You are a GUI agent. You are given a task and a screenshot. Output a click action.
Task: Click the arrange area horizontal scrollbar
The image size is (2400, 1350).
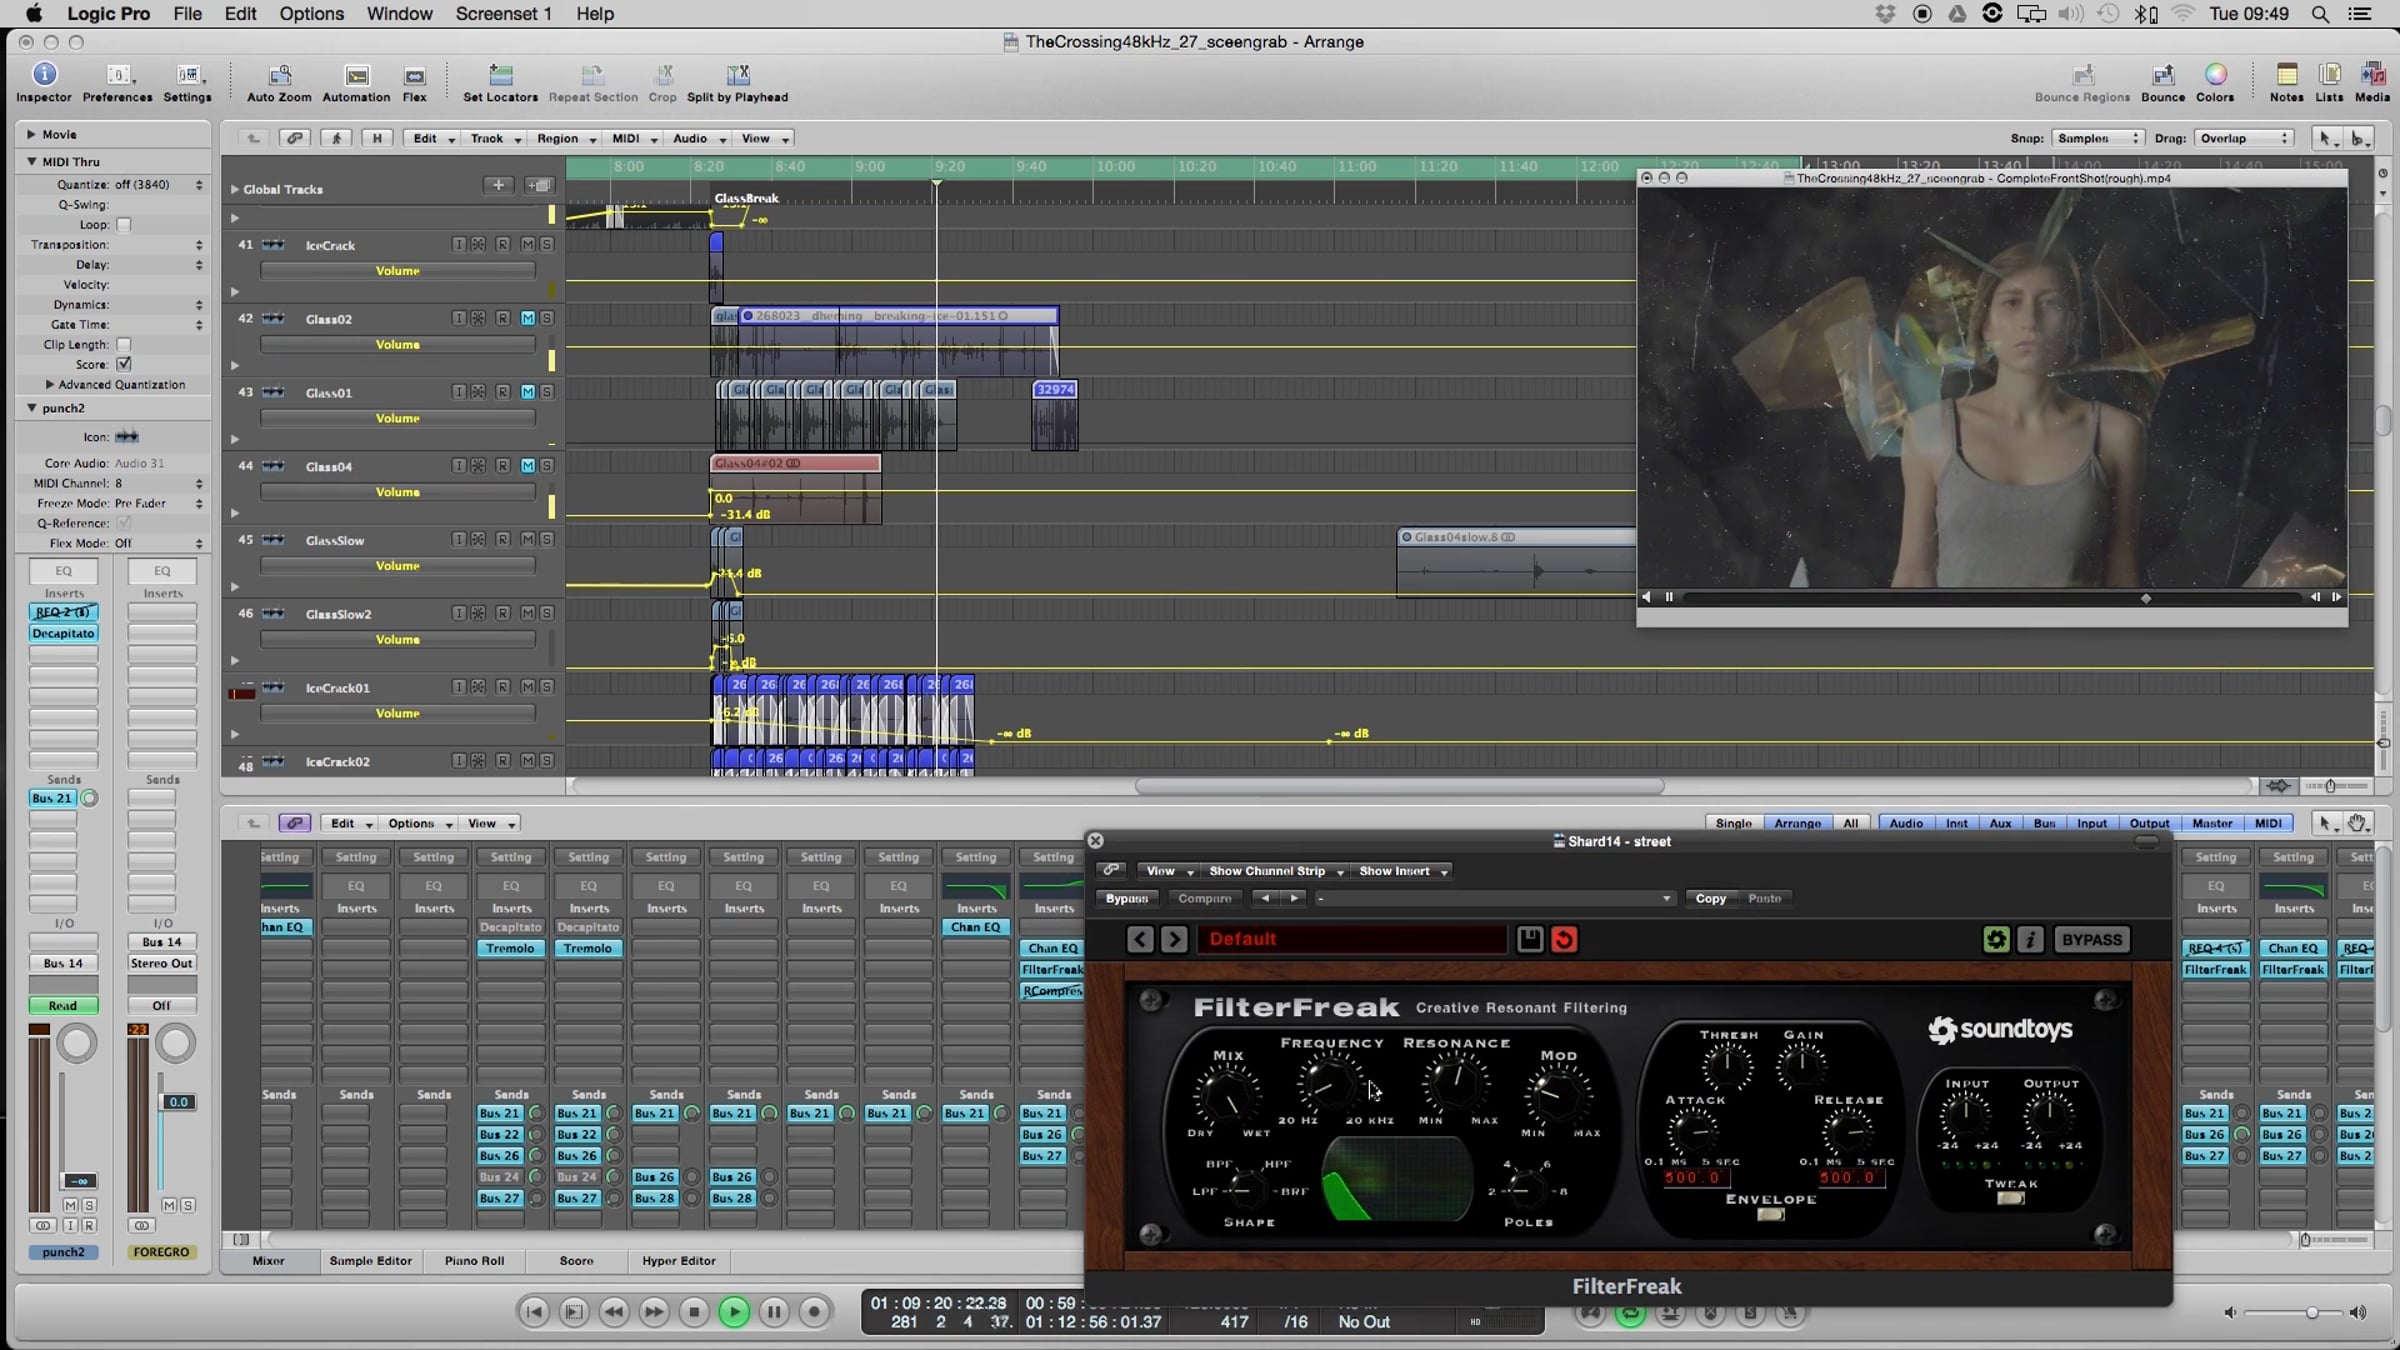click(1399, 786)
